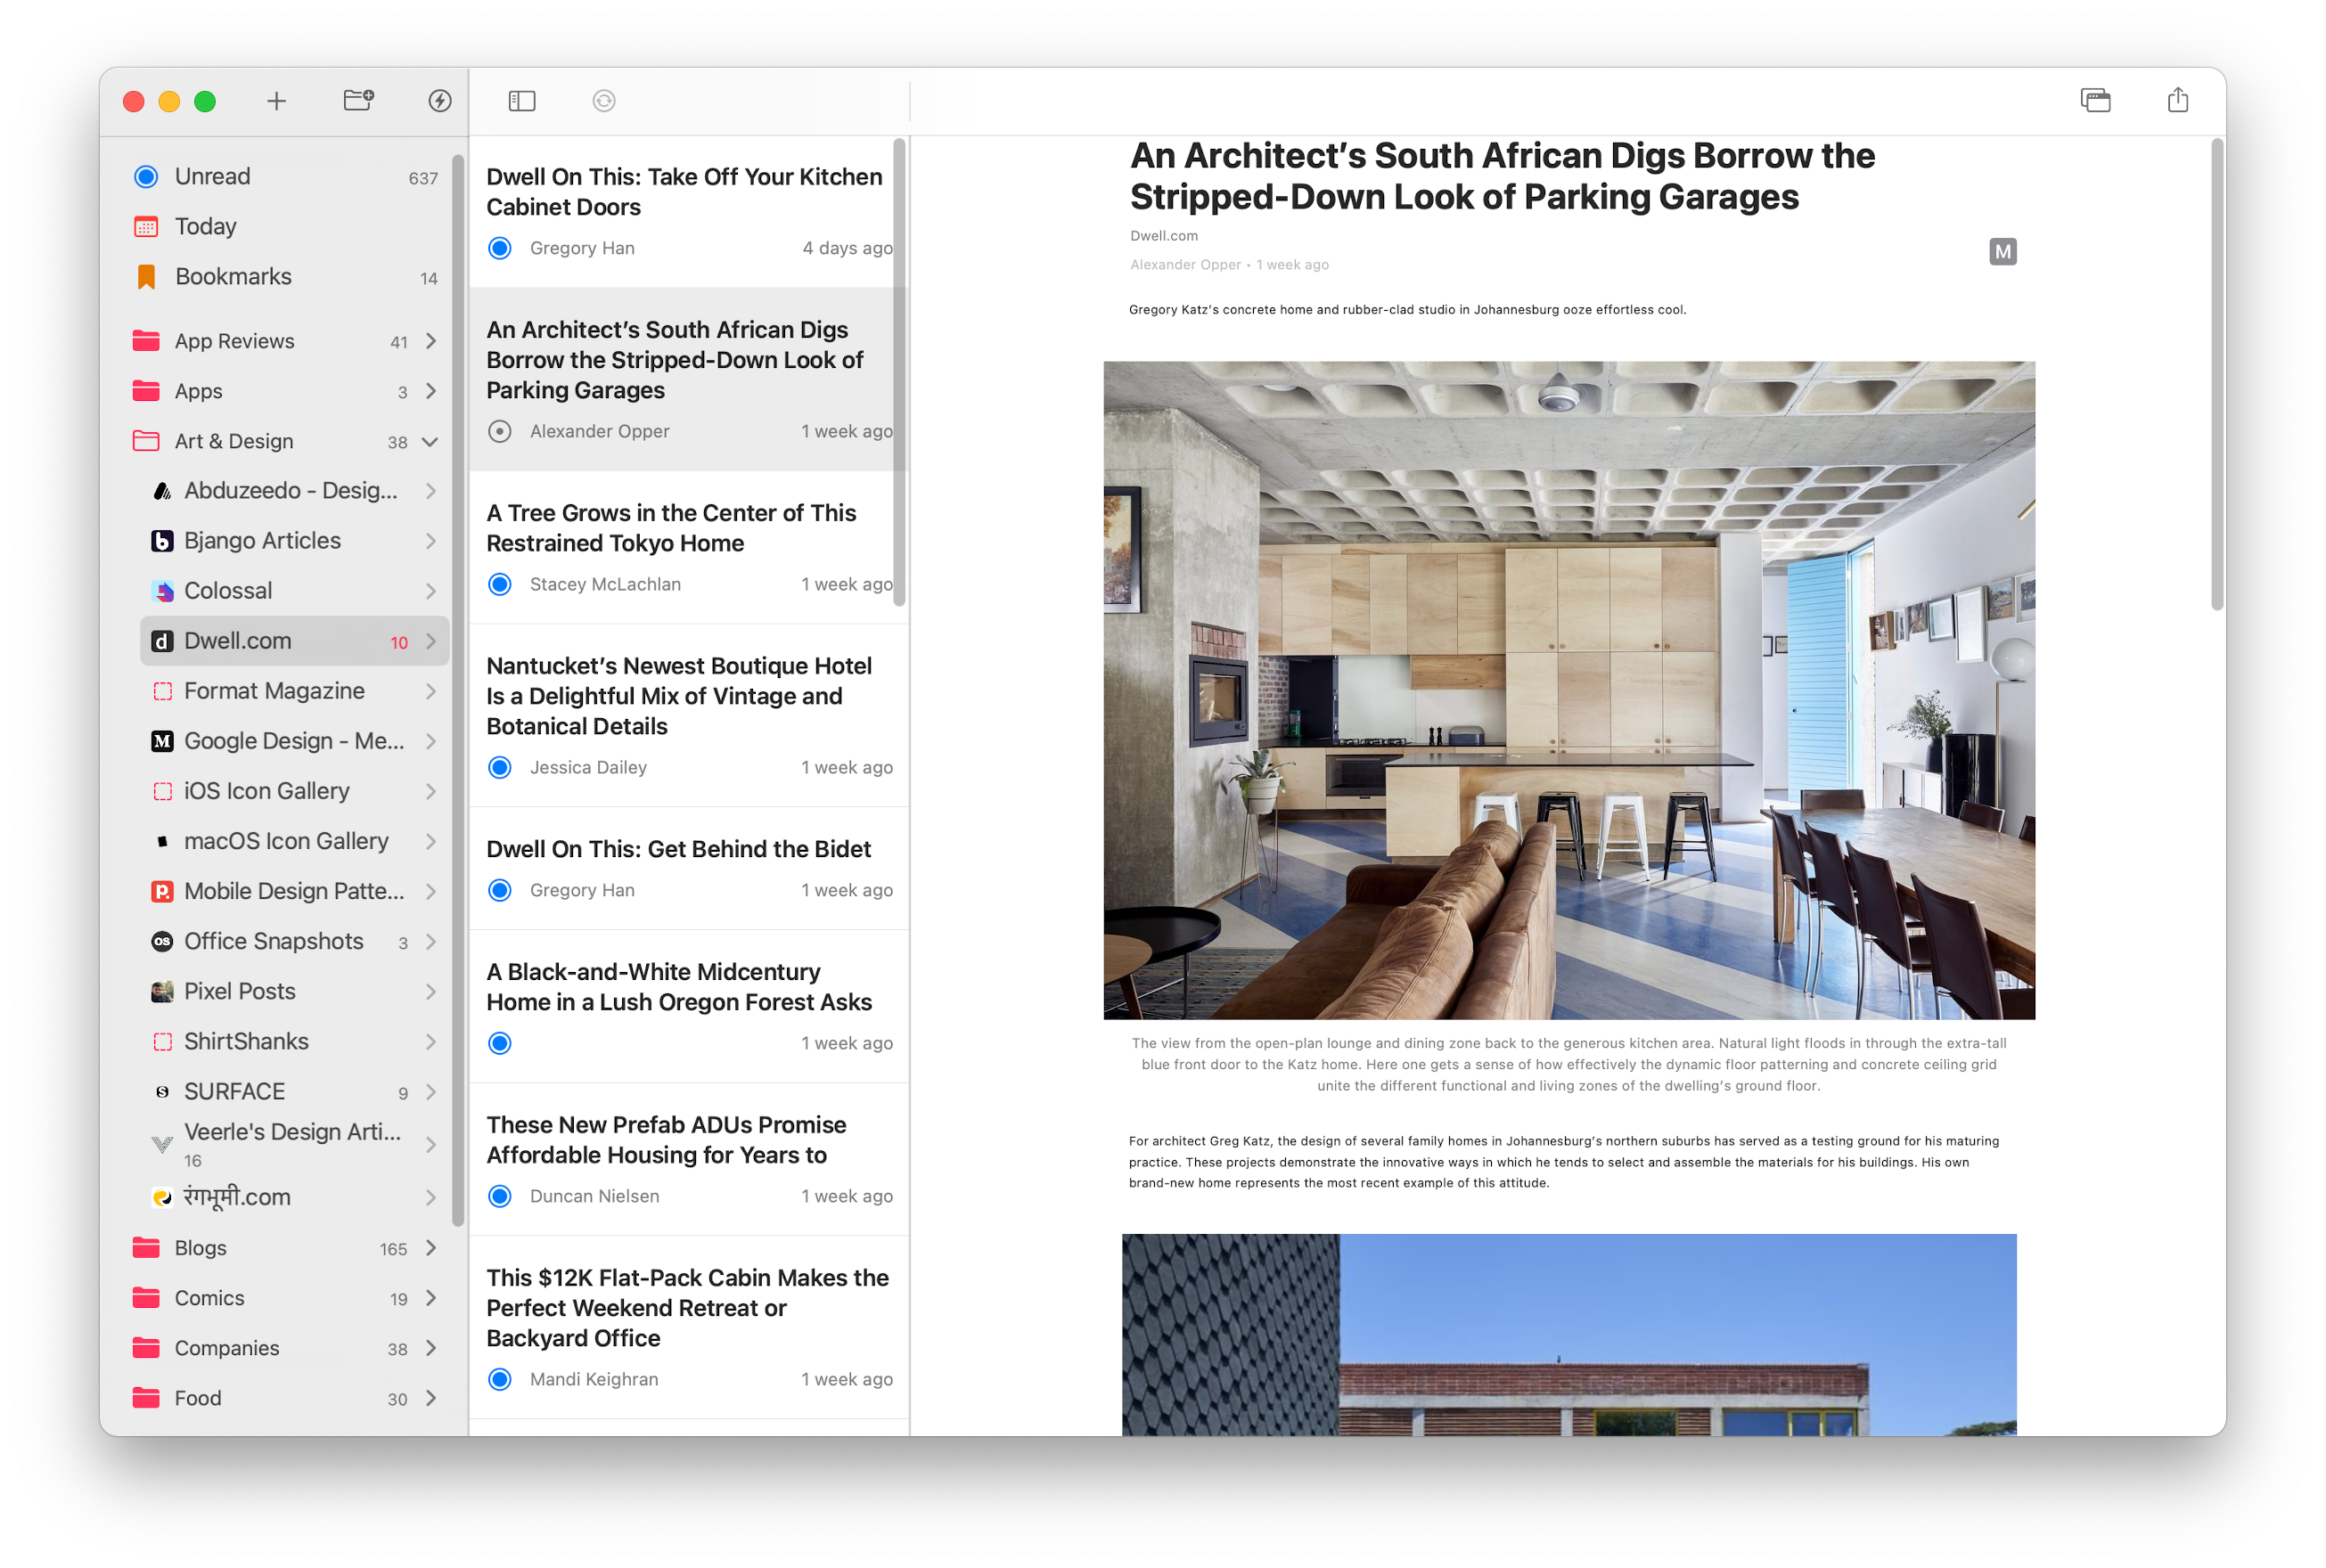Click the refresh feeds circular icon
This screenshot has width=2326, height=1568.
click(604, 101)
